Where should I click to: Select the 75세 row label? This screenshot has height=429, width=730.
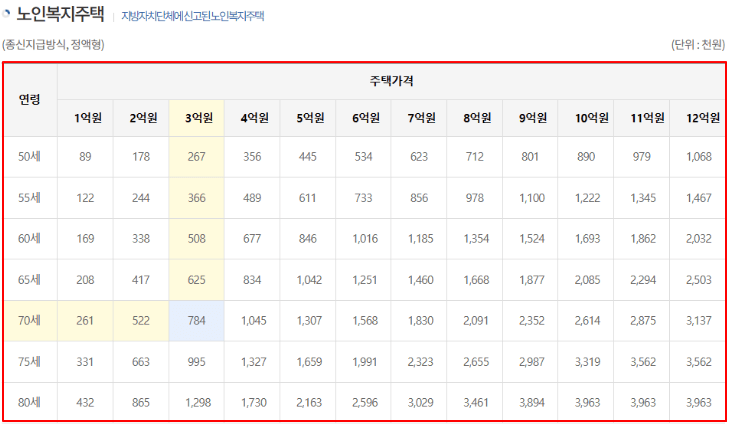pyautogui.click(x=30, y=362)
